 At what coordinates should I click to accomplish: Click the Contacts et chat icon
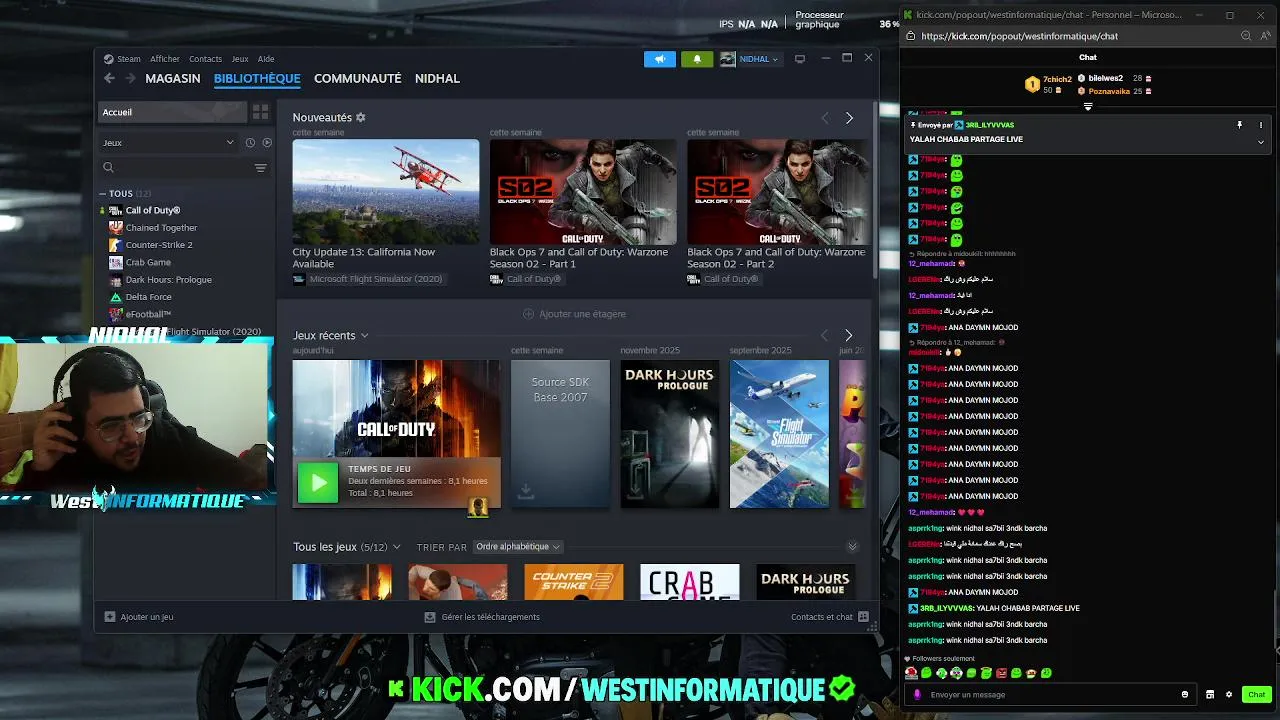click(x=863, y=617)
